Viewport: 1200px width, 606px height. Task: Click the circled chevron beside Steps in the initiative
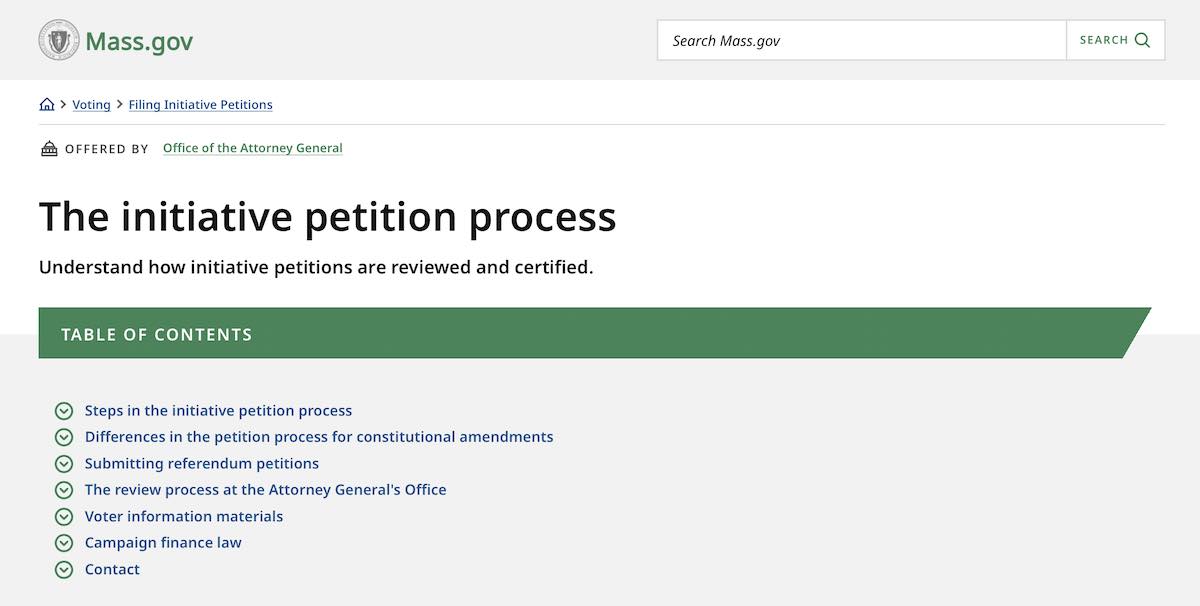click(x=64, y=411)
